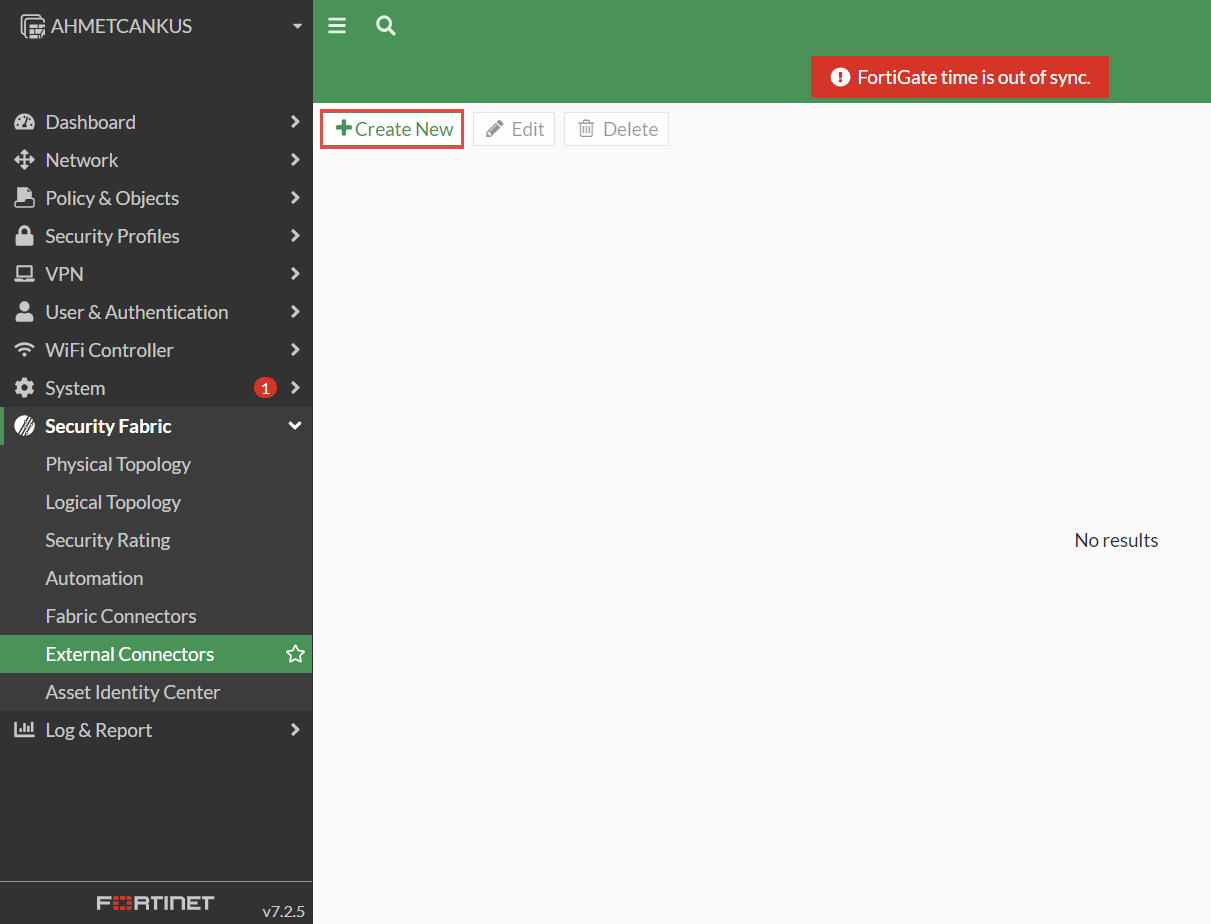Click the FortiGate time out of sync alert
The width and height of the screenshot is (1211, 924).
[960, 77]
